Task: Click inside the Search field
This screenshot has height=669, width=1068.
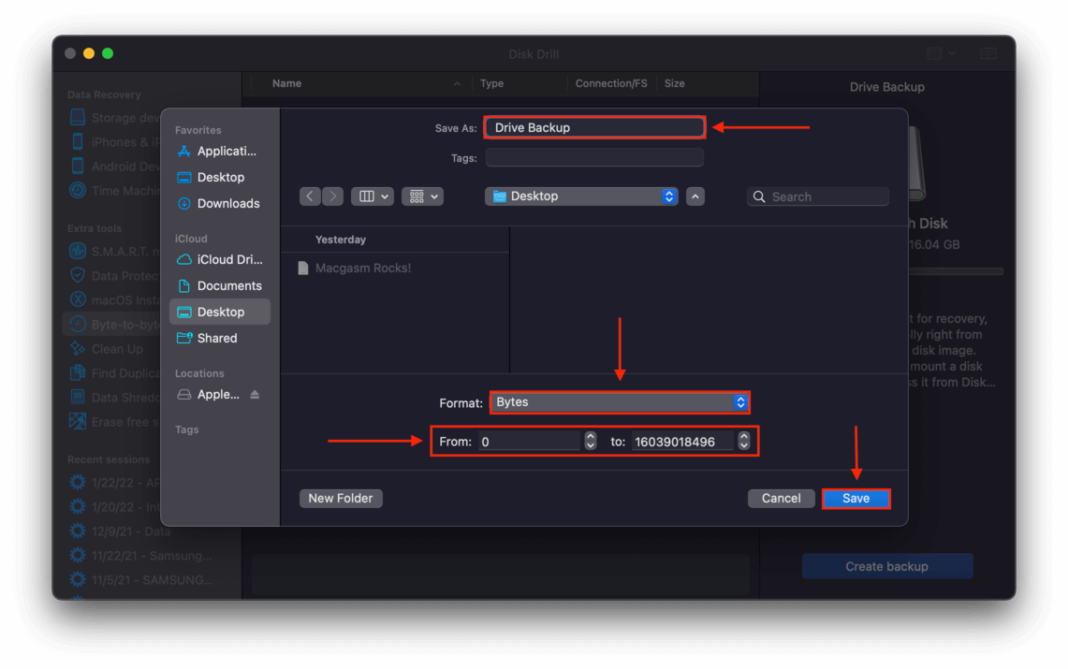Action: tap(818, 196)
